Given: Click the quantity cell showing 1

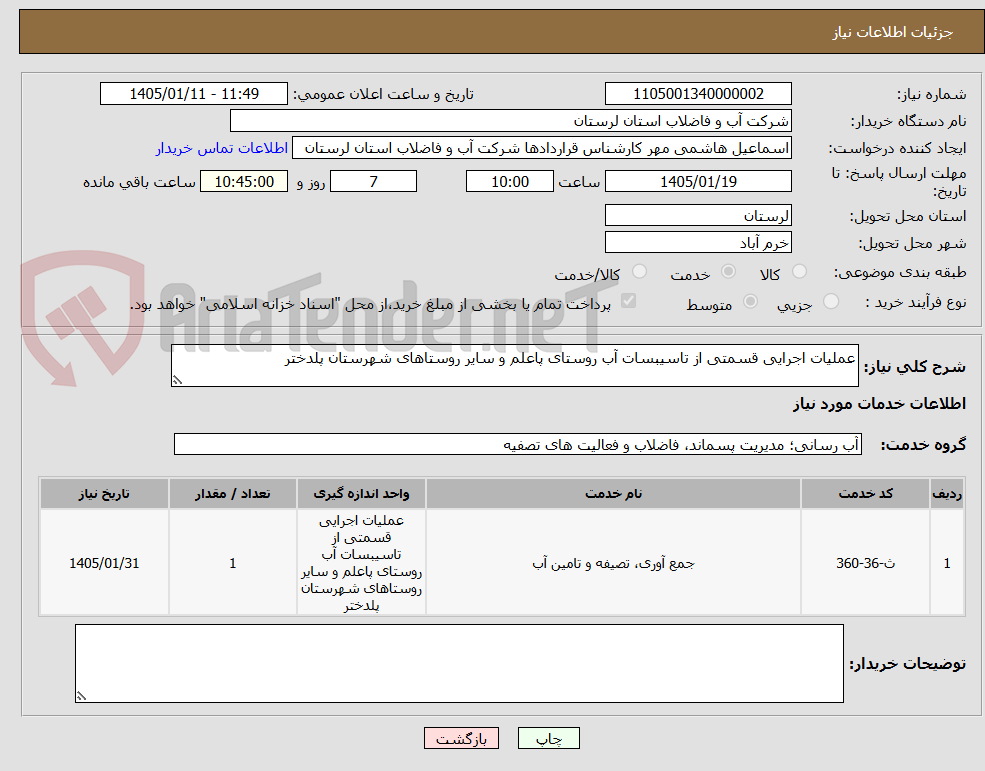Looking at the screenshot, I should [232, 563].
